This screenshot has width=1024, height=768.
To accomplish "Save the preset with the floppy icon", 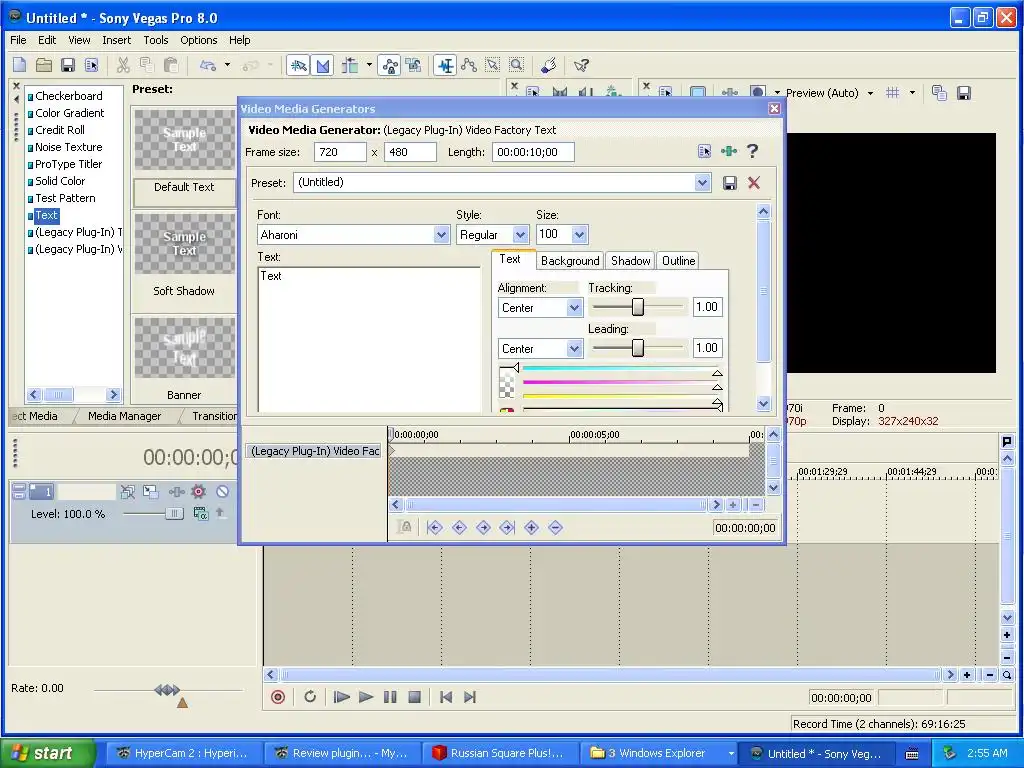I will coord(730,183).
